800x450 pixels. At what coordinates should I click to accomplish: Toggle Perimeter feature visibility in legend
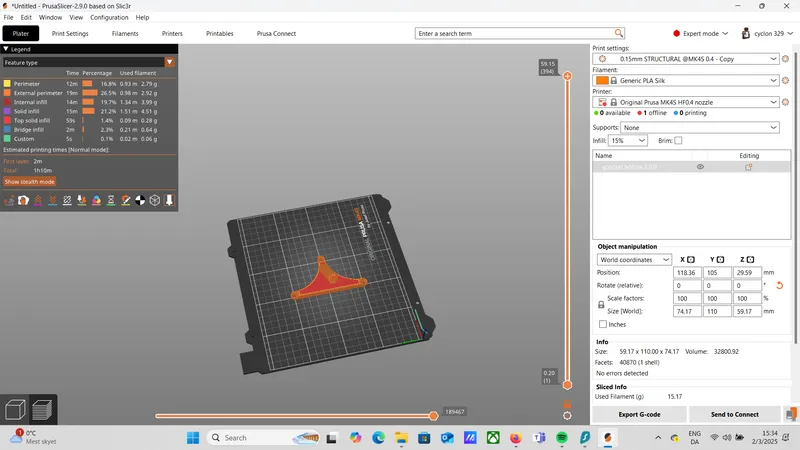(80, 84)
